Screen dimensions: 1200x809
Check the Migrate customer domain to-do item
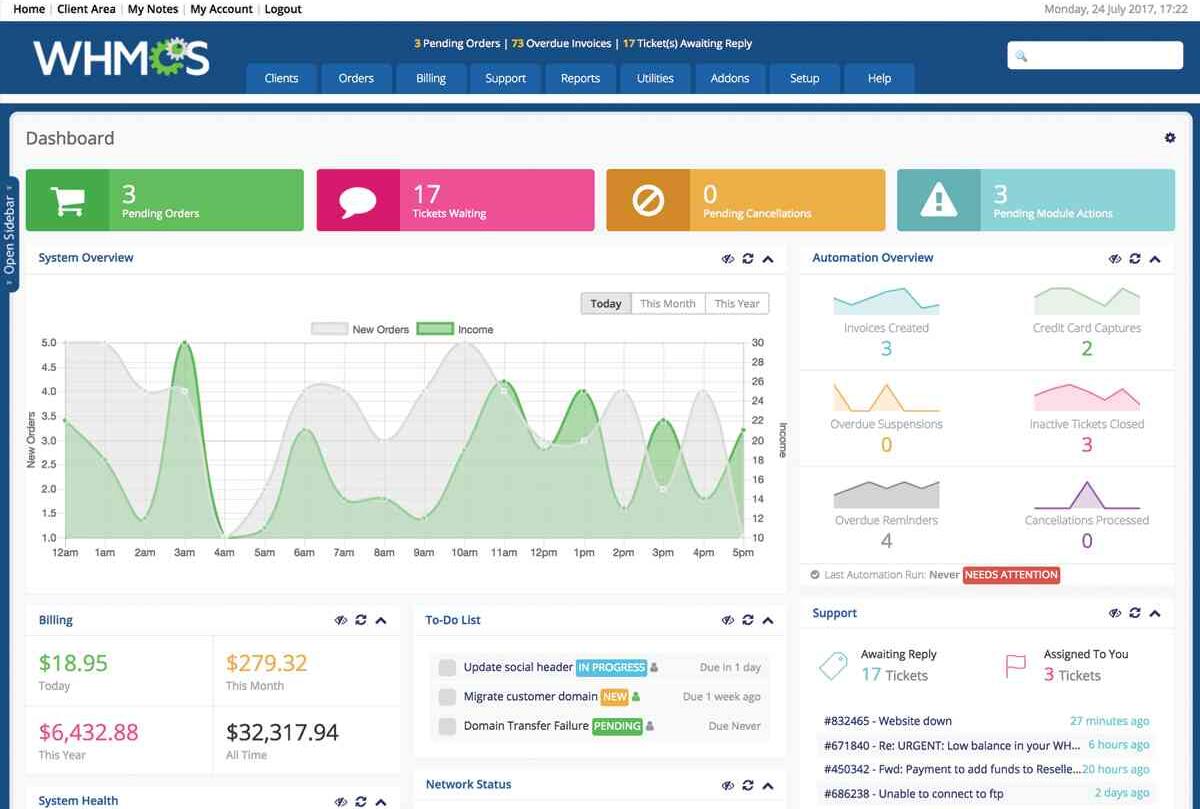click(447, 697)
